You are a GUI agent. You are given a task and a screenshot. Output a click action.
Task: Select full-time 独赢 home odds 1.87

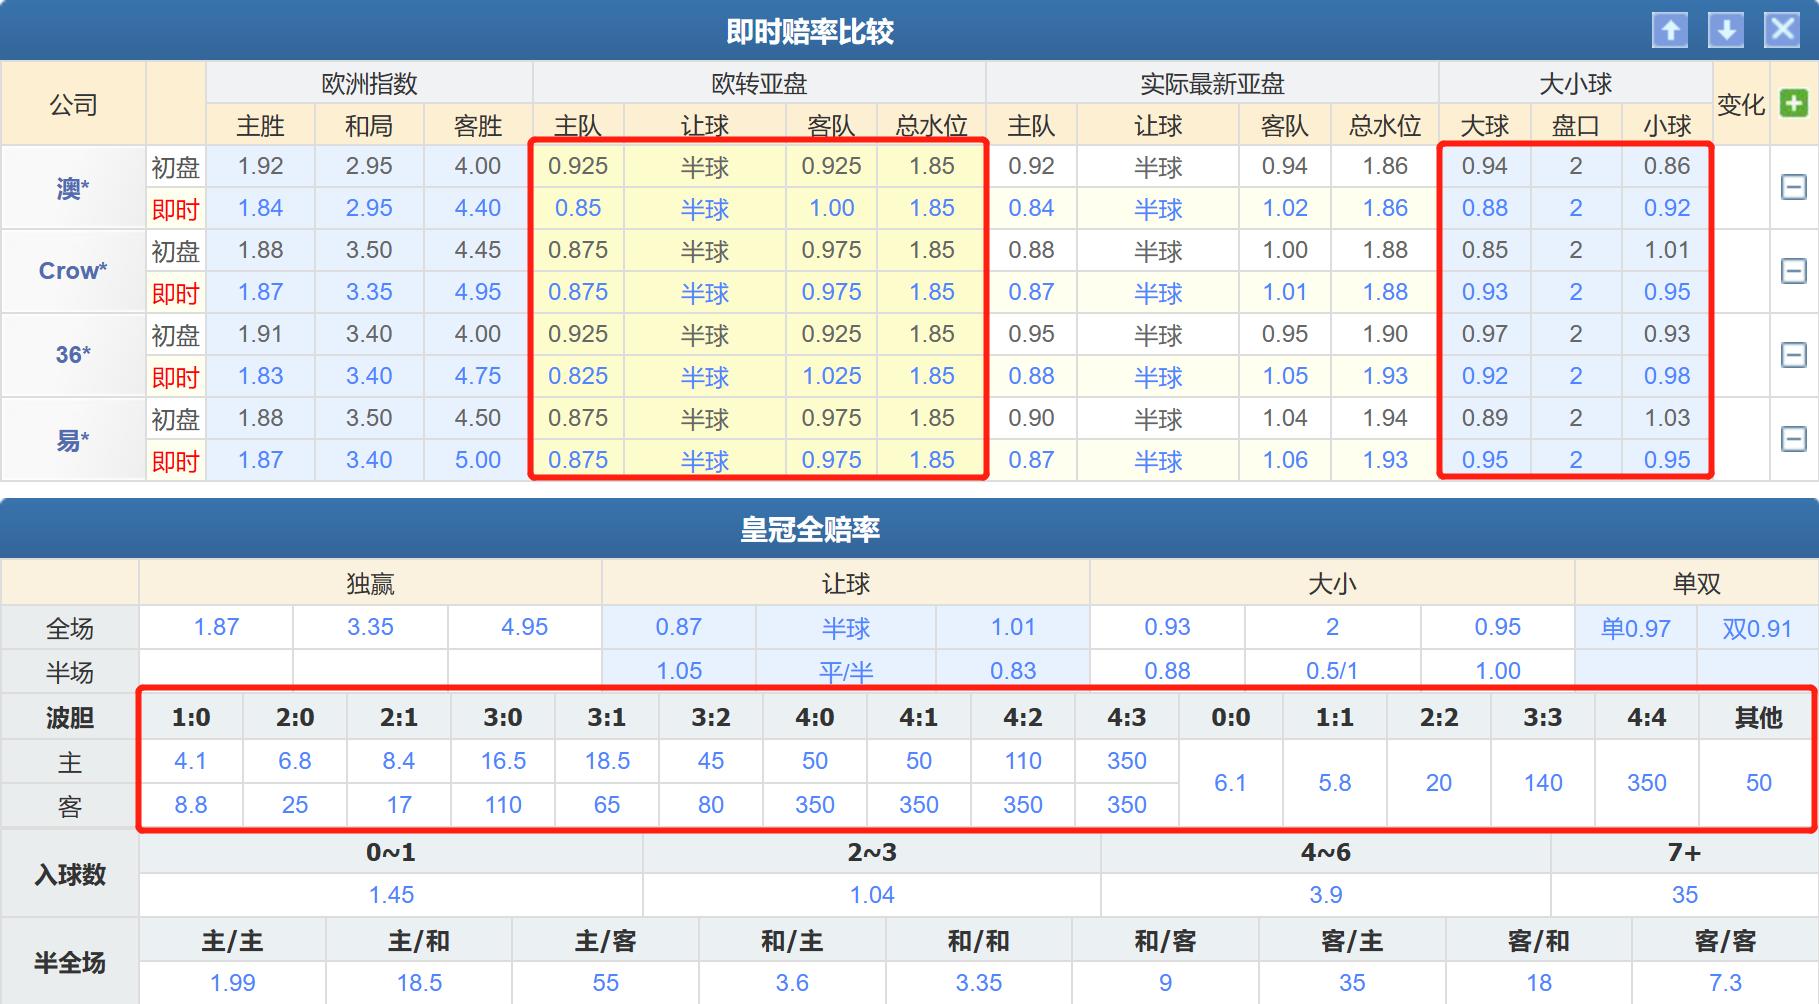click(x=216, y=627)
